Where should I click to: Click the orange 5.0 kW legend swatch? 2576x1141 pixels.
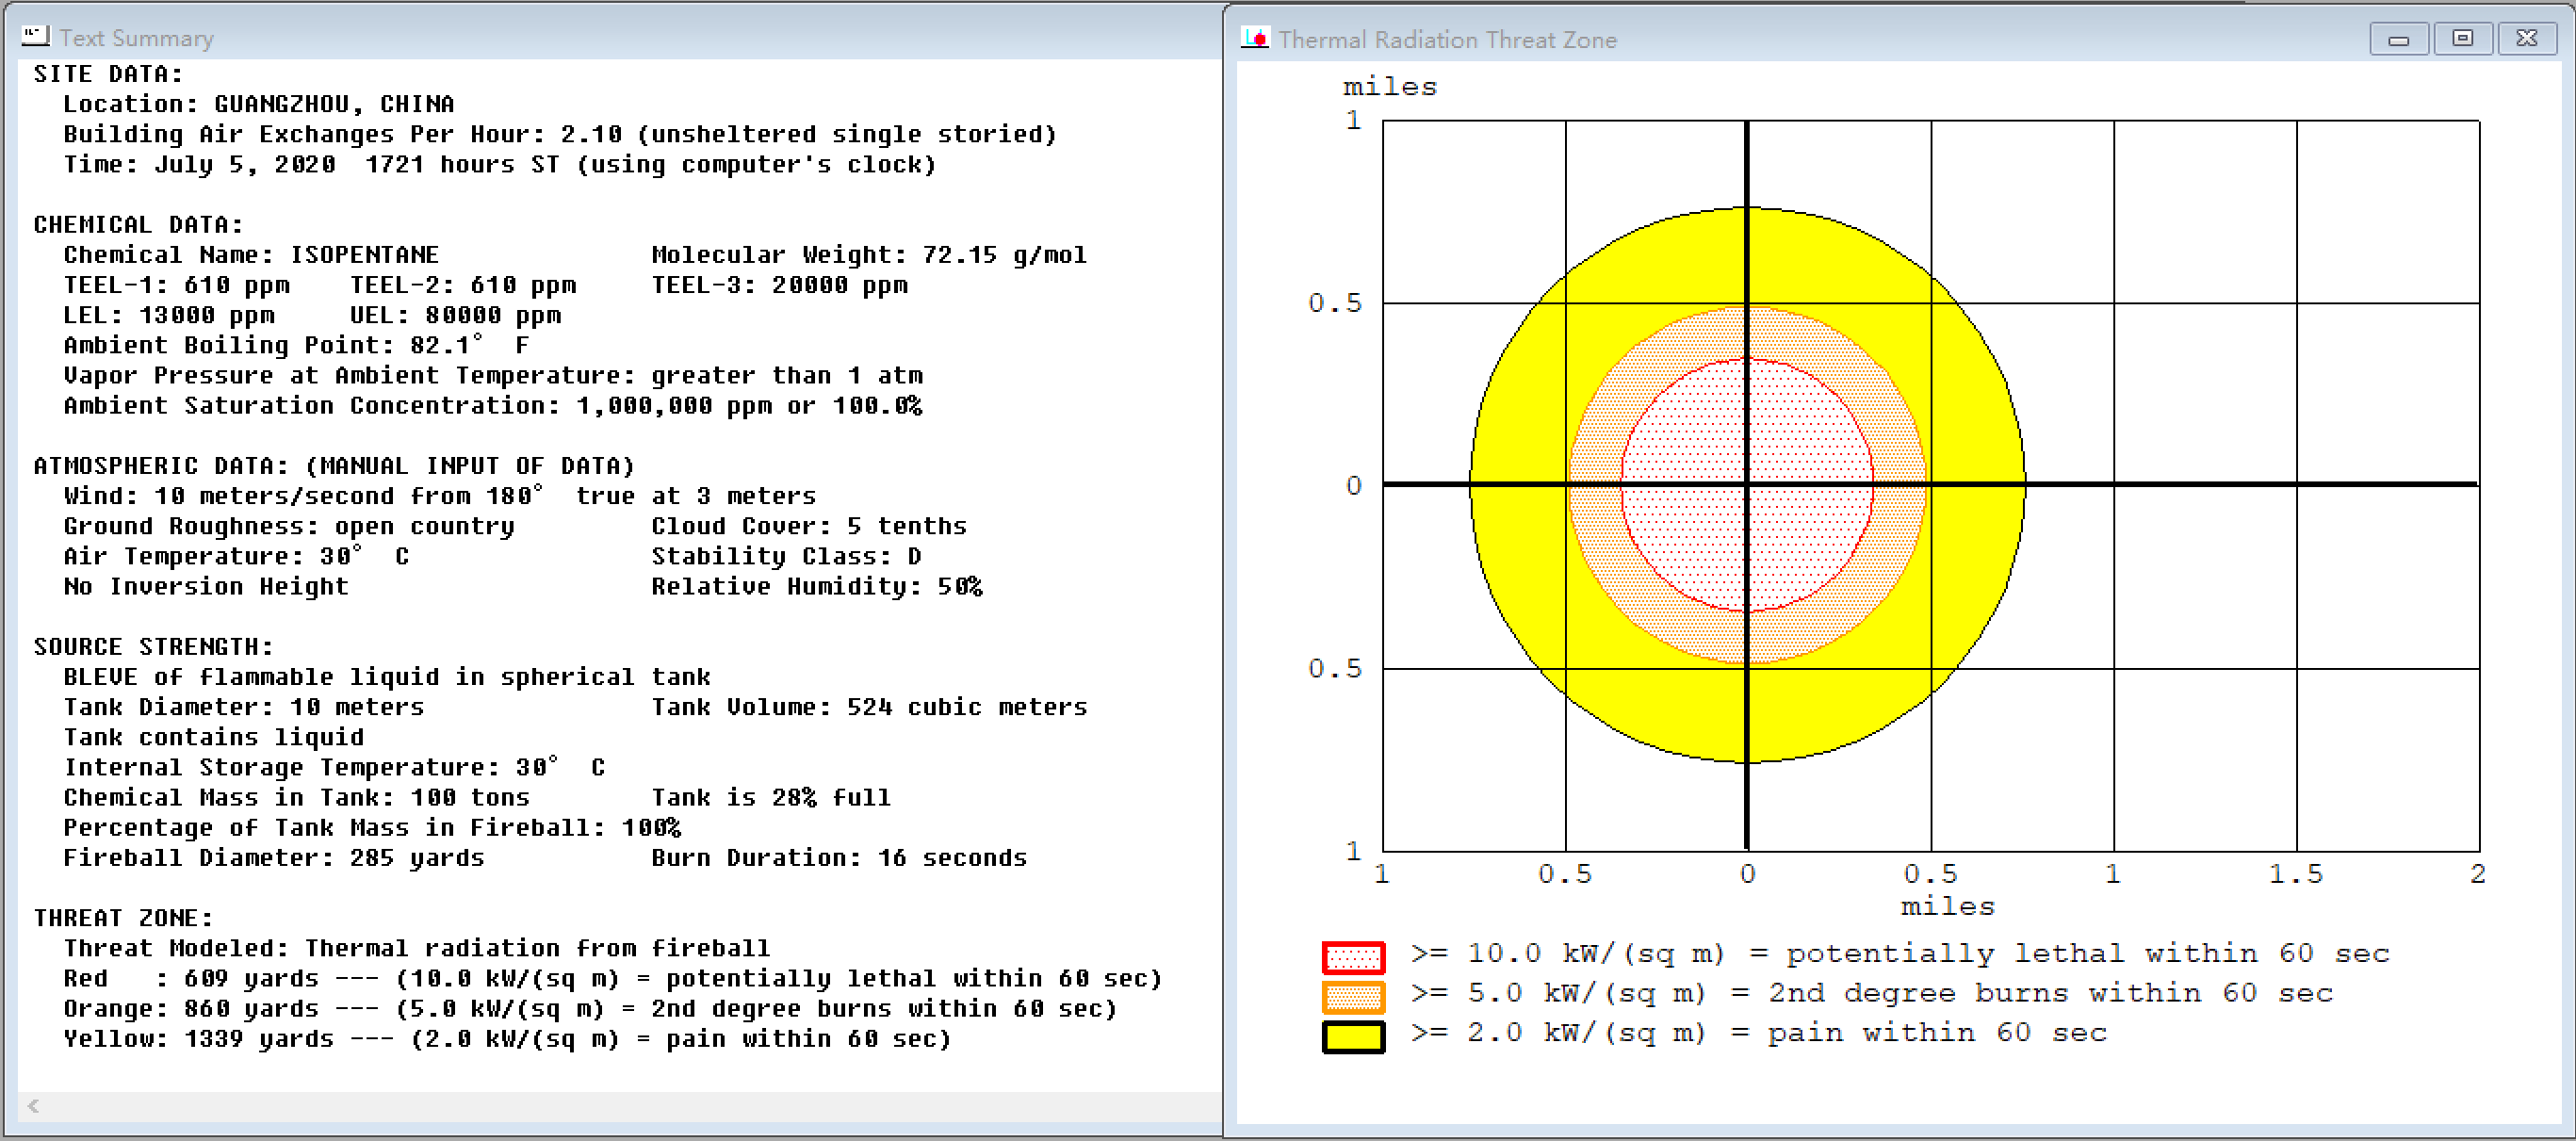(x=1352, y=997)
